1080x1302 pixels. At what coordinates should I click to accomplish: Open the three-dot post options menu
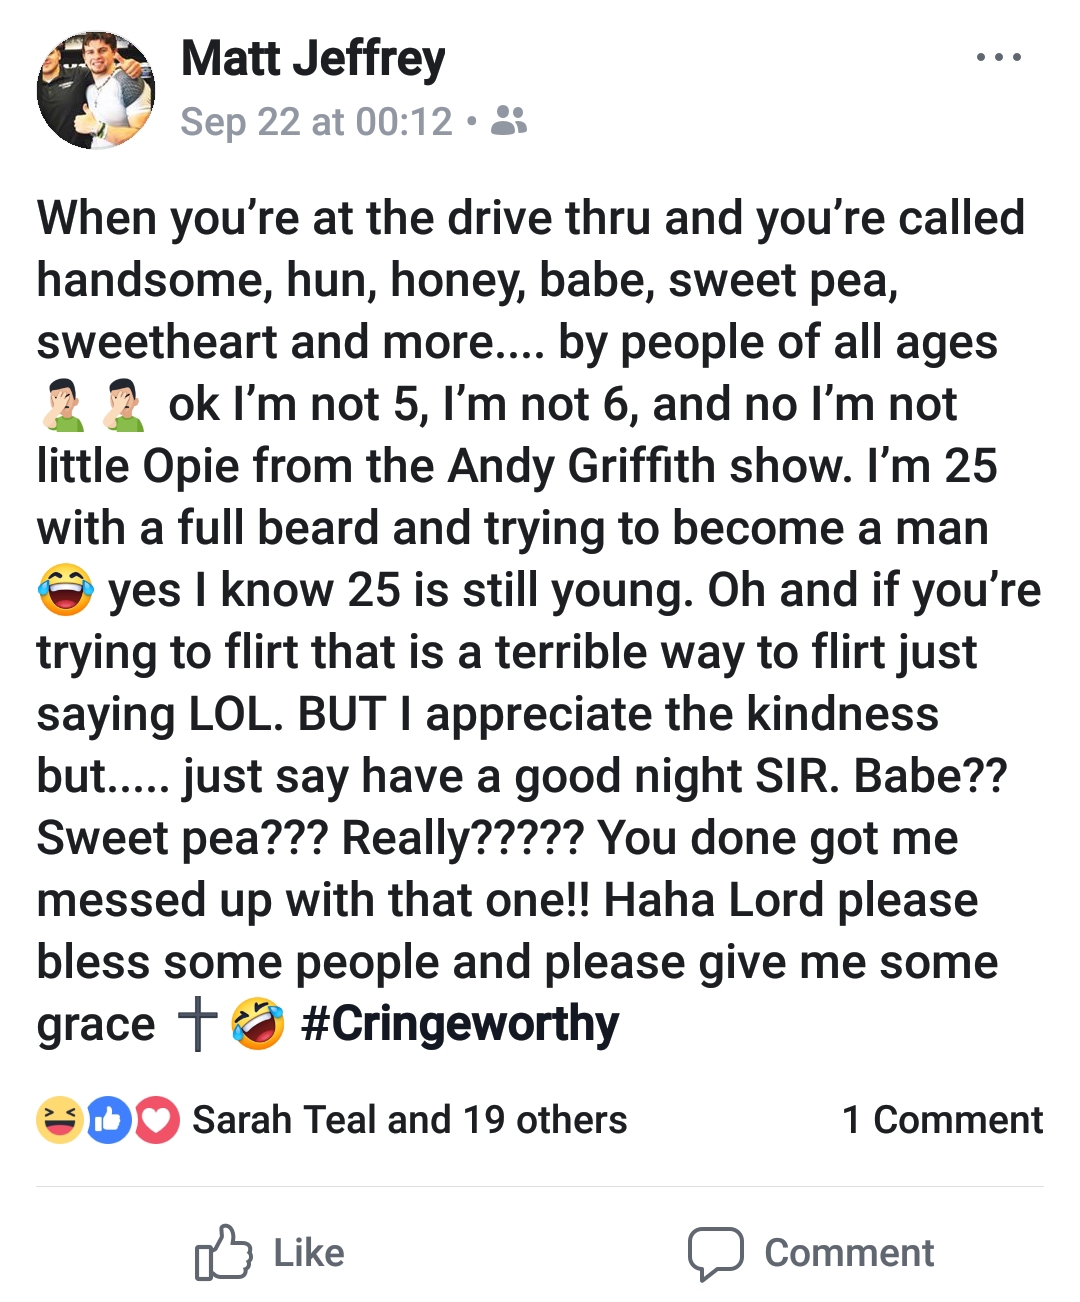[x=998, y=58]
